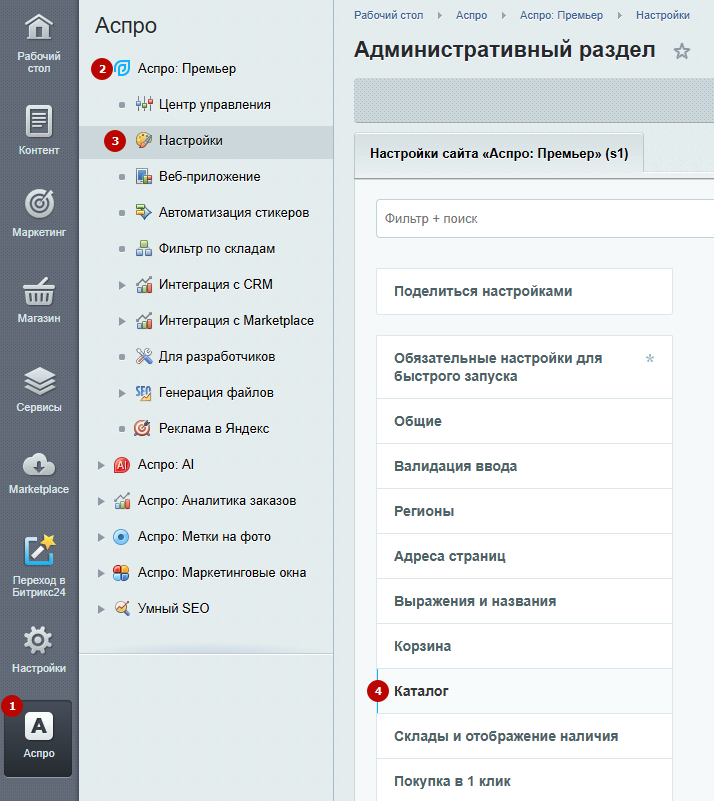Select the Каталог settings section
714x801 pixels.
[524, 691]
